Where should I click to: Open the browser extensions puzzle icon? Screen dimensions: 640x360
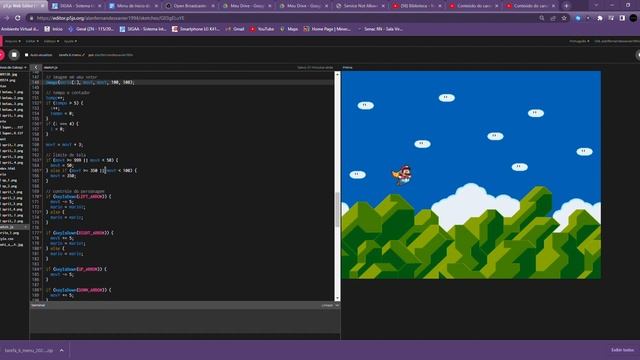point(600,18)
